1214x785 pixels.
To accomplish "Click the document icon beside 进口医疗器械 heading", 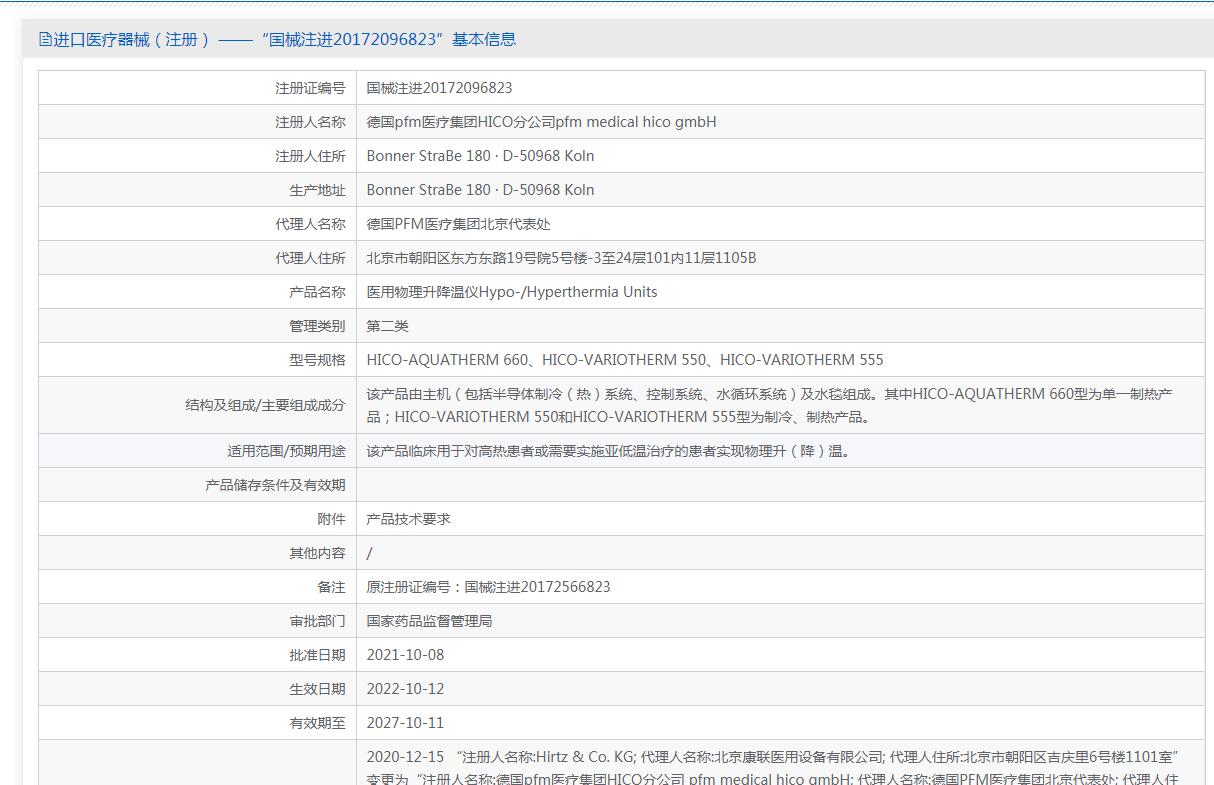I will tap(45, 40).
